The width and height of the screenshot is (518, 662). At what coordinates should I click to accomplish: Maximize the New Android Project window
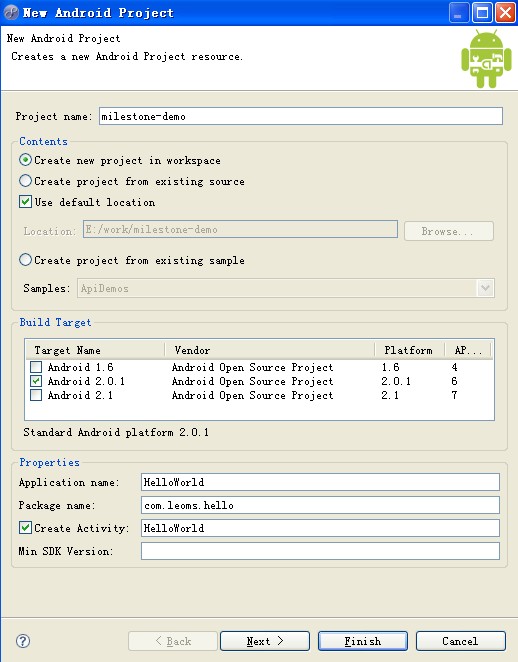click(x=482, y=12)
